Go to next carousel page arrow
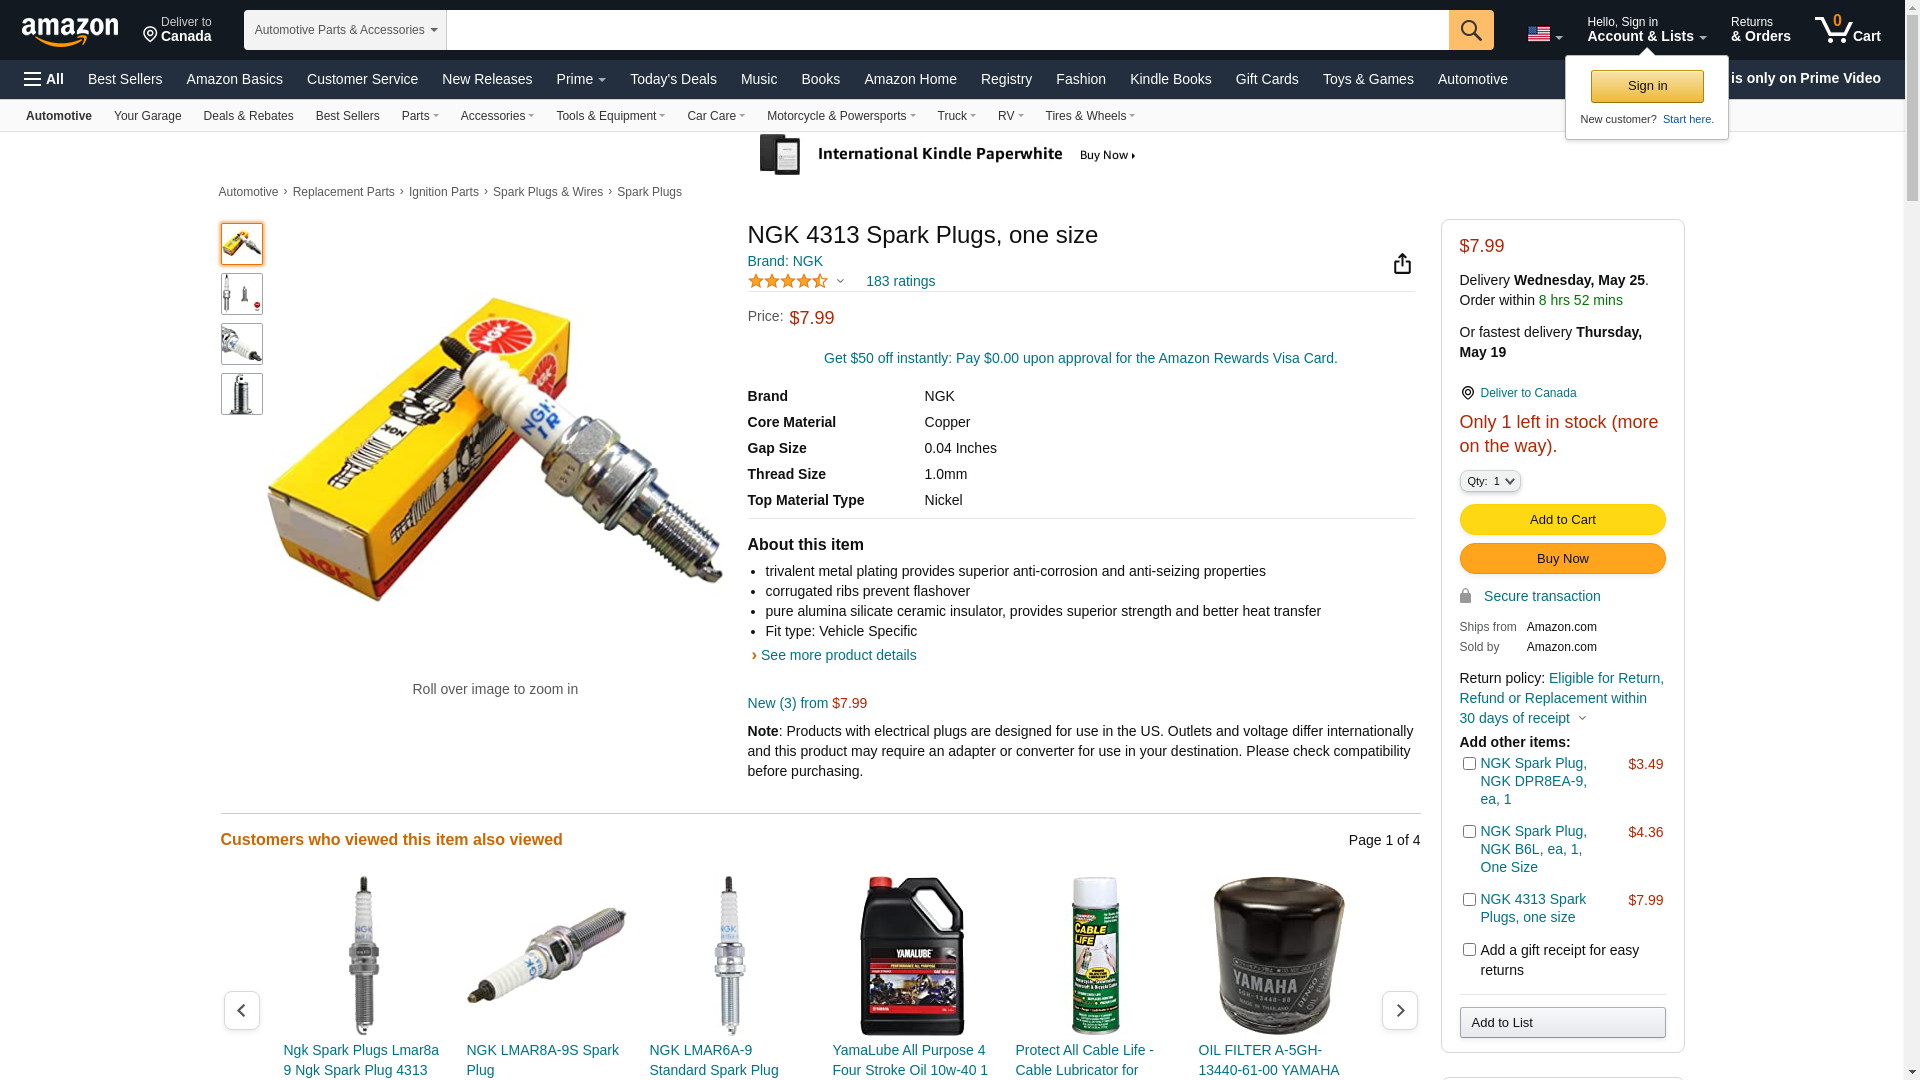 click(x=1399, y=1010)
